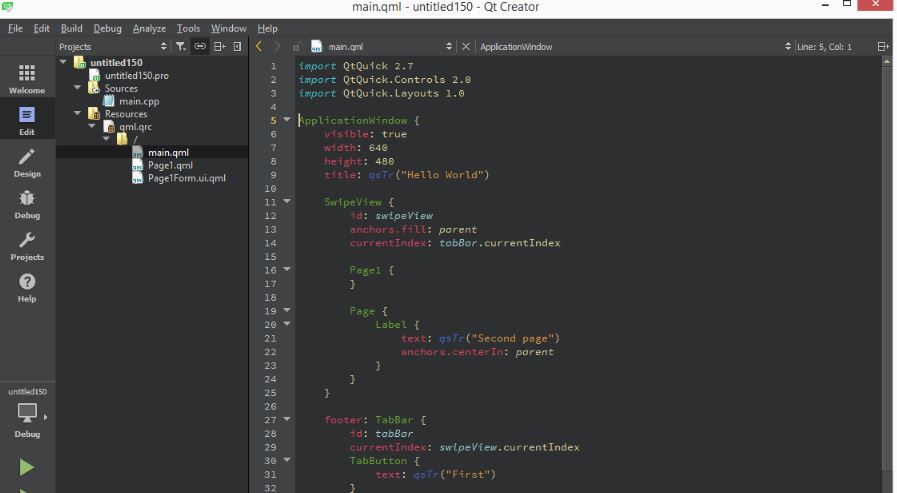Open the Tools menu
Viewport: 897px width, 493px height.
point(188,28)
